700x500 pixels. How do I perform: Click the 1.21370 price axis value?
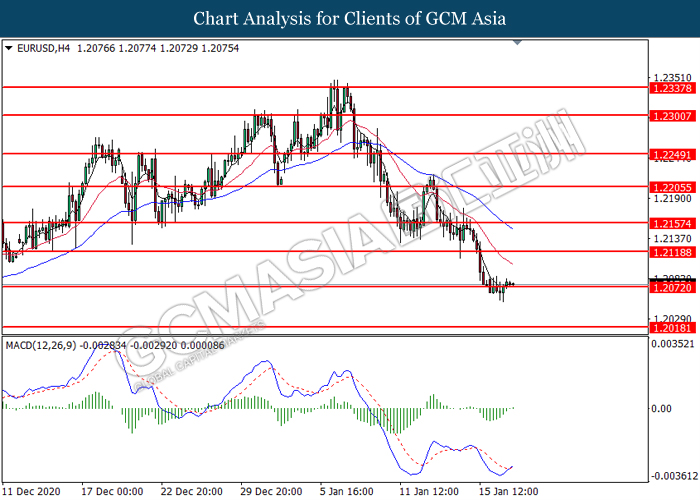click(x=672, y=238)
